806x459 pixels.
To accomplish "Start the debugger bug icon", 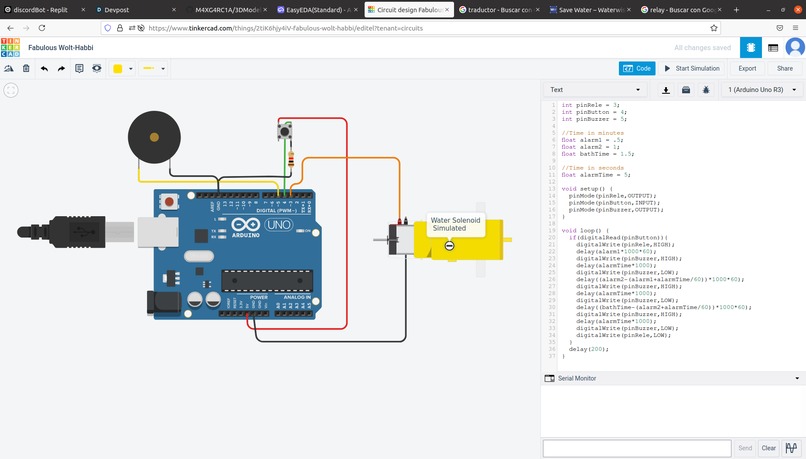I will pyautogui.click(x=706, y=90).
